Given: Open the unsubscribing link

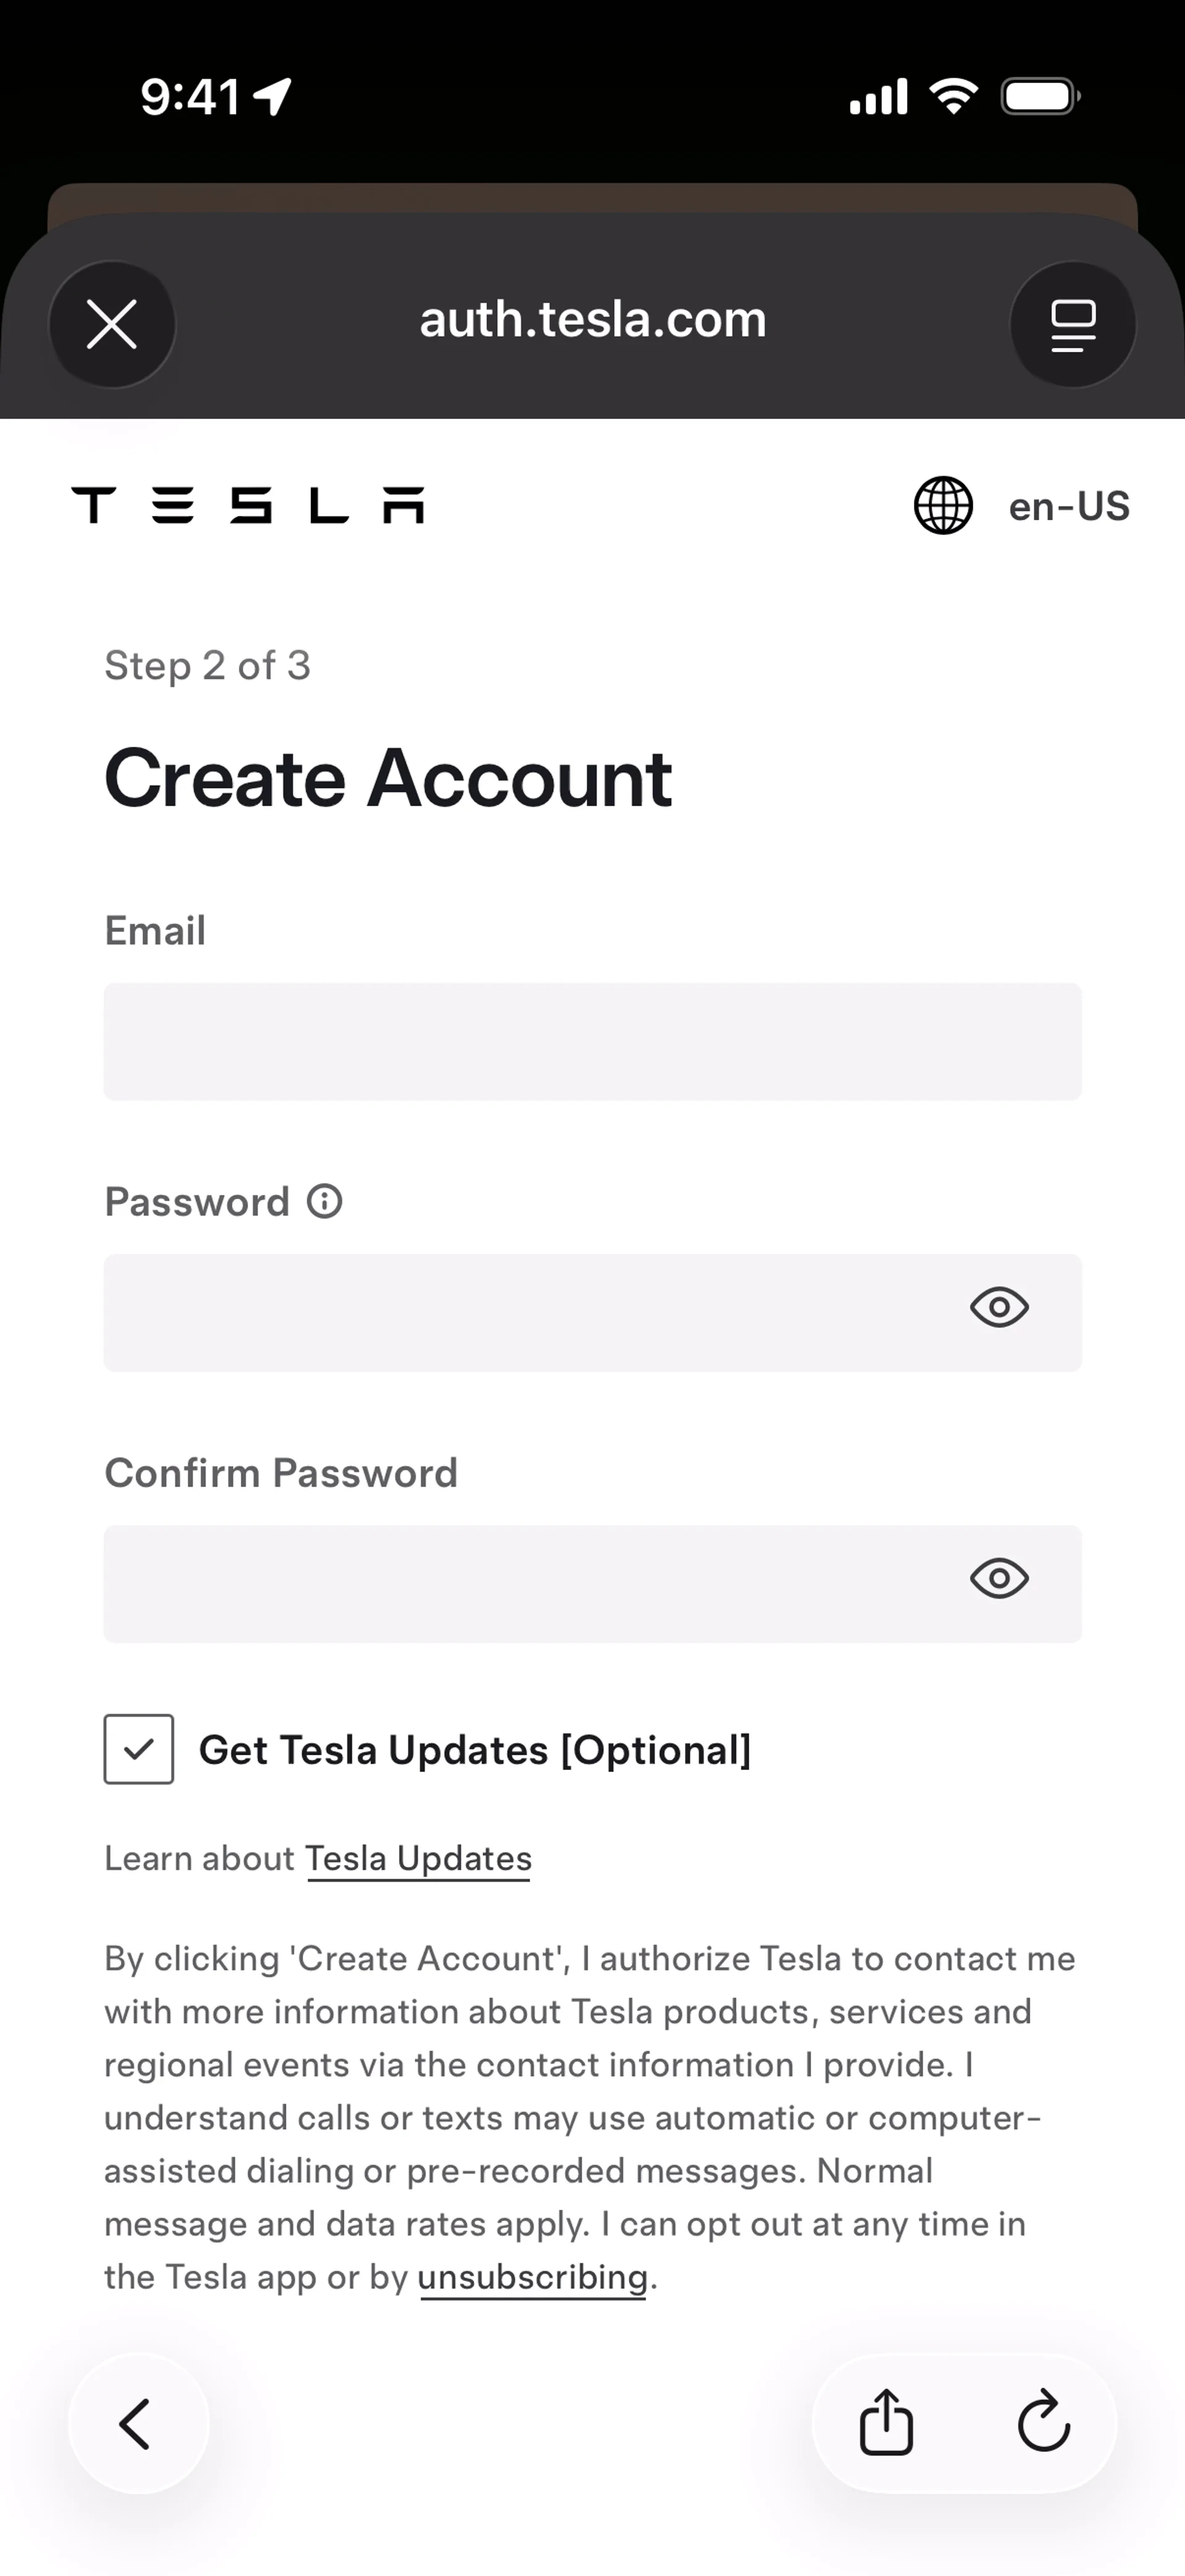Looking at the screenshot, I should pyautogui.click(x=533, y=2277).
